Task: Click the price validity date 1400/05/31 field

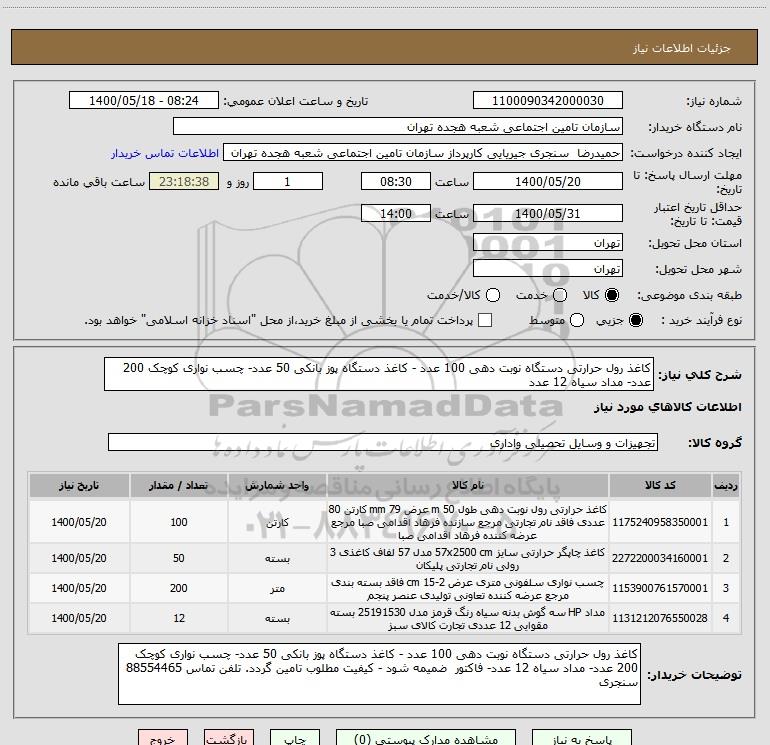Action: click(x=548, y=214)
